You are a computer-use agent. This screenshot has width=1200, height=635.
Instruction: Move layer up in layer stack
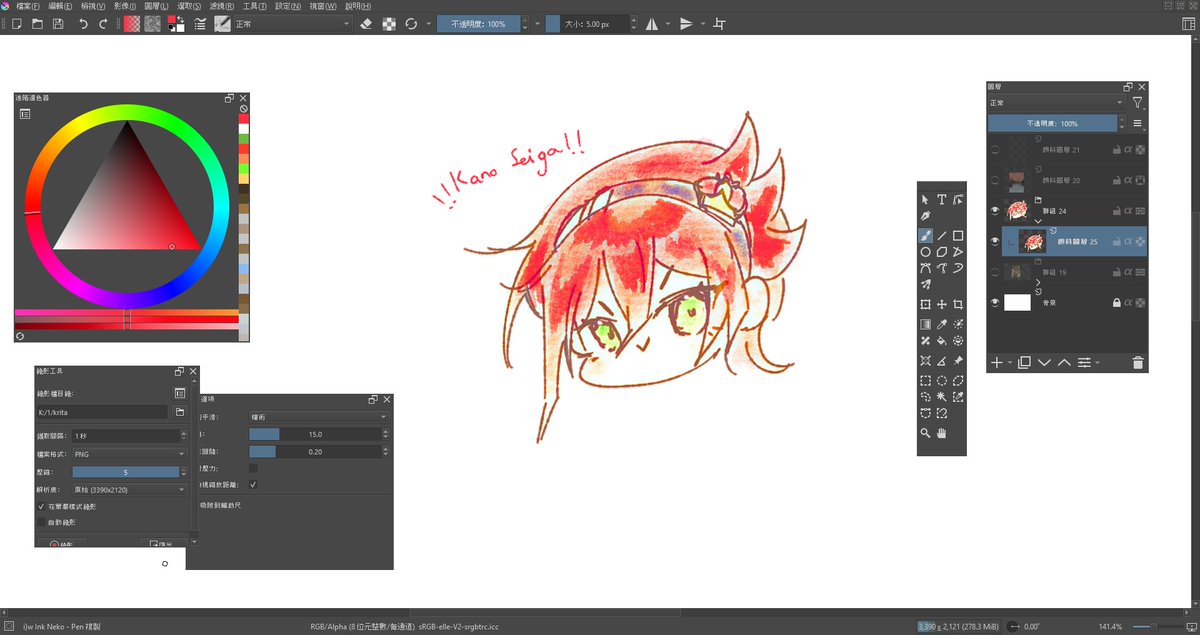click(x=1064, y=362)
